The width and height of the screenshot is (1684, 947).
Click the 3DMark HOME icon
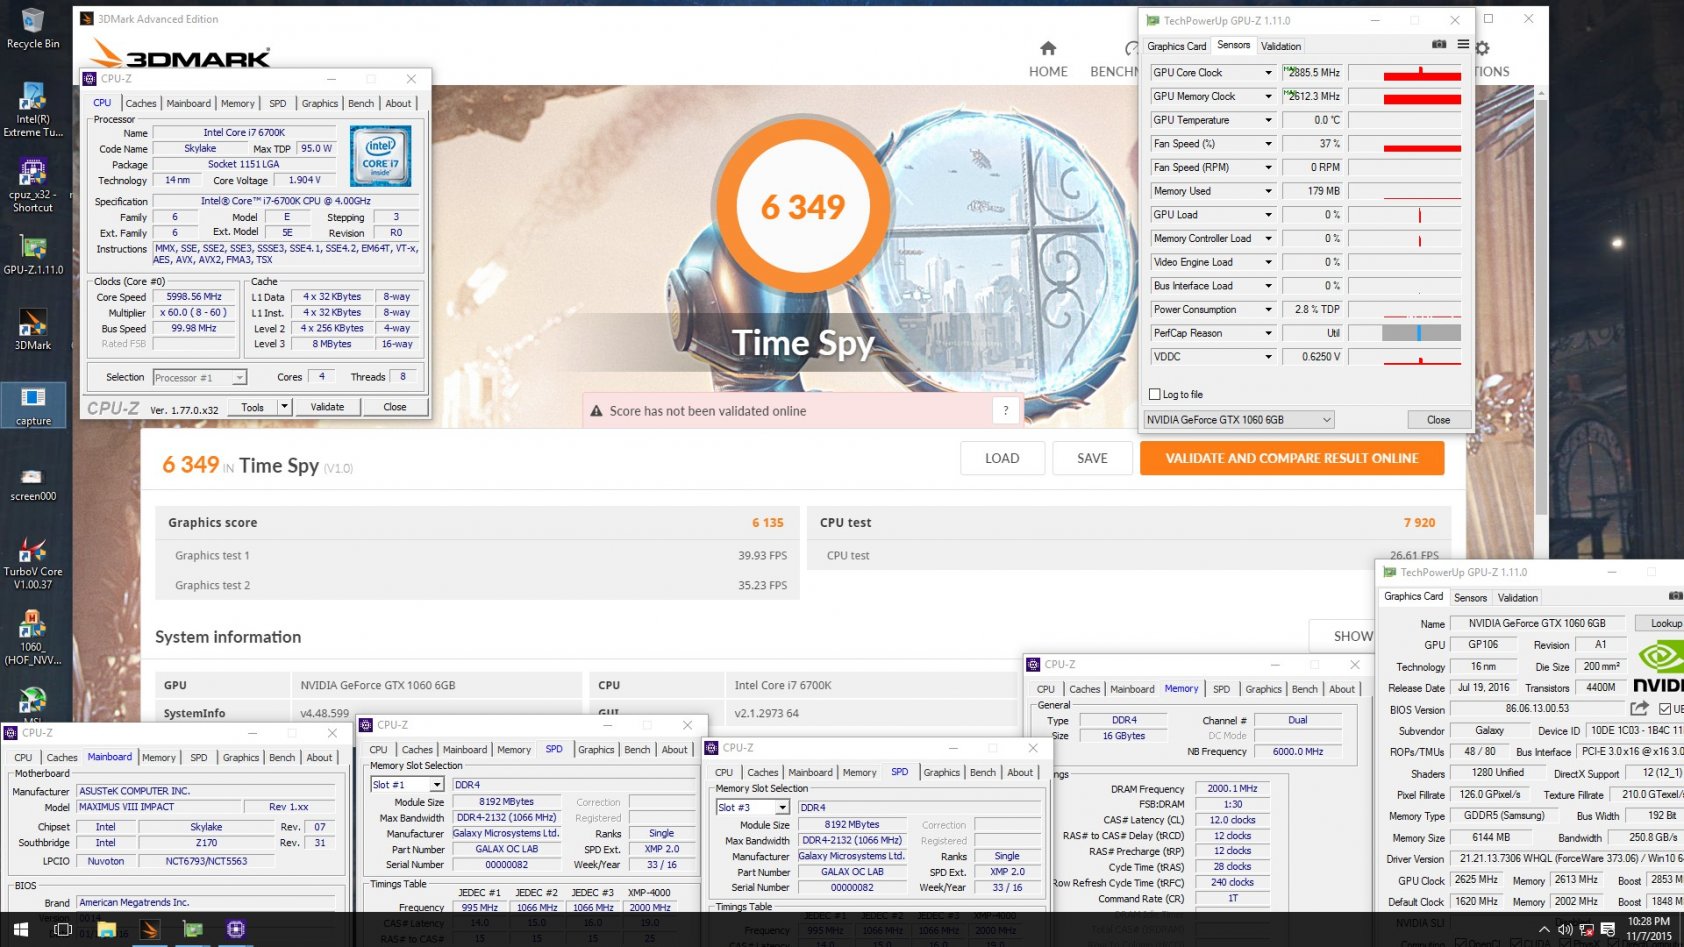[1048, 48]
